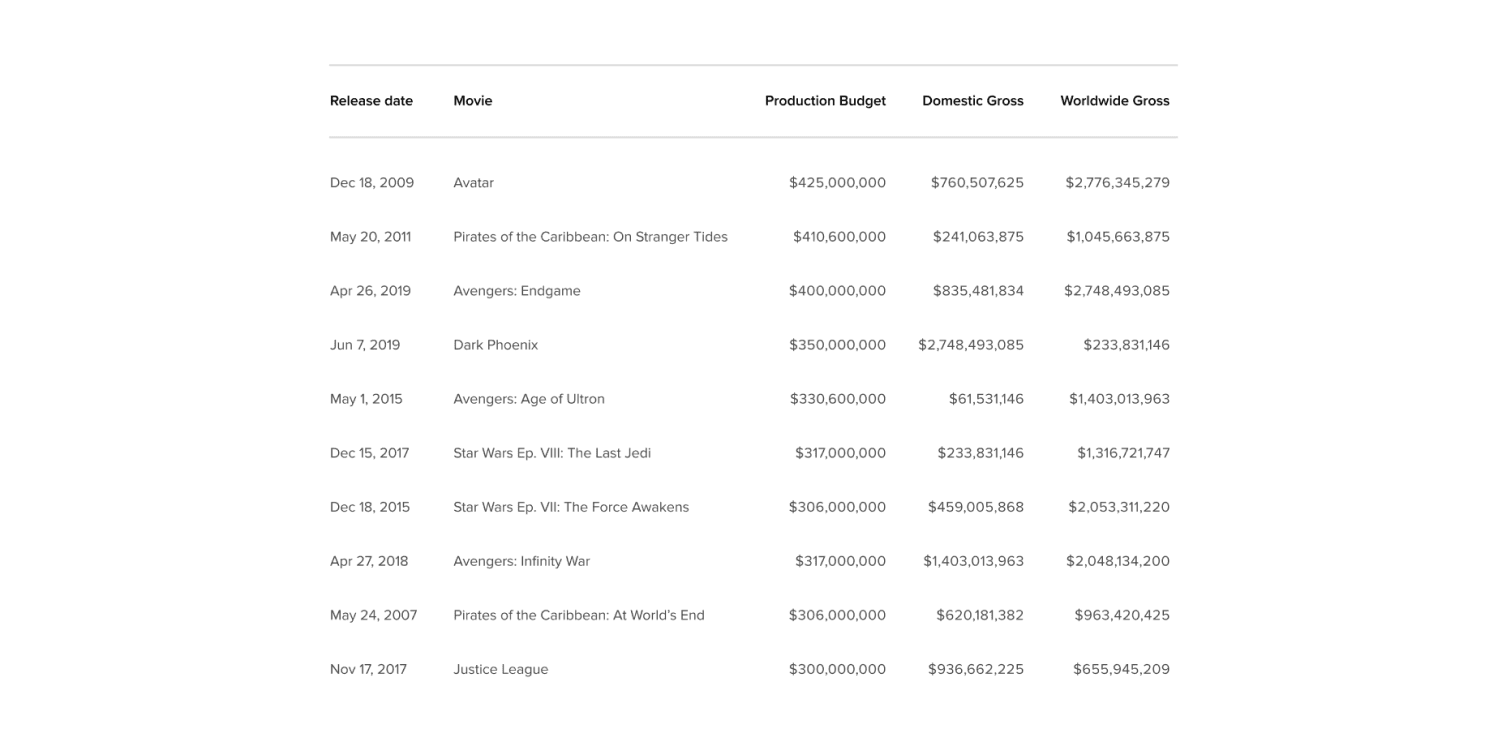Screen dimensions: 1502x751
Task: Click the budget value $300,000,000
Action: (837, 669)
